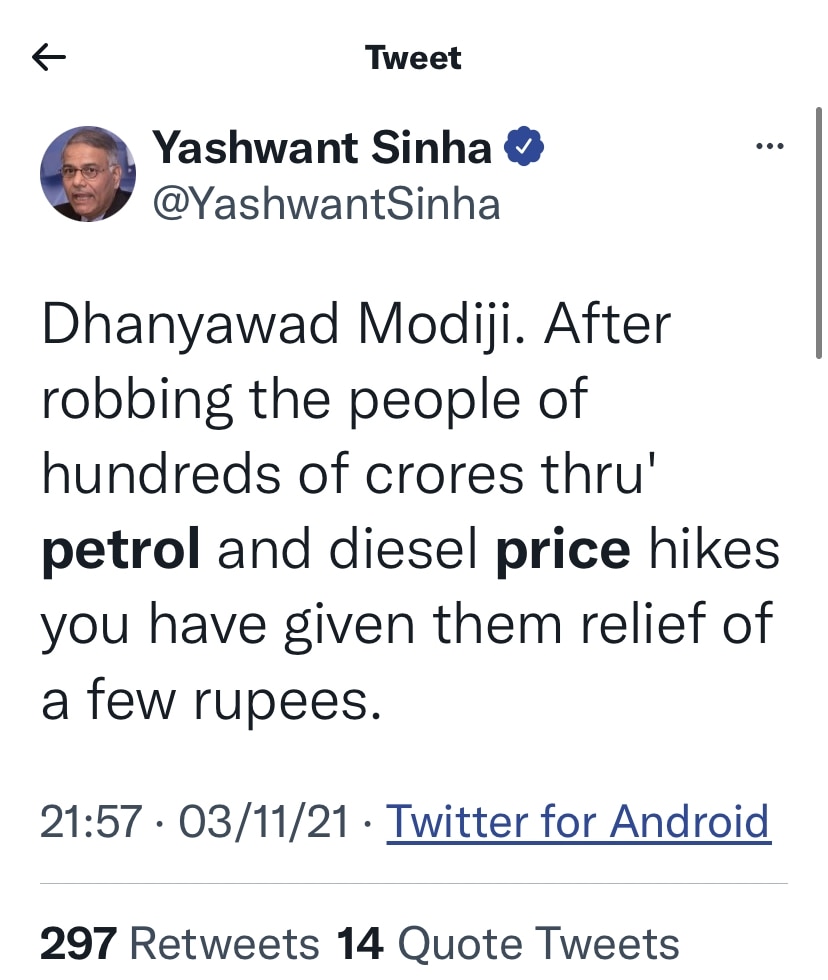Open Yashwant Sinha's profile picture
Image resolution: width=828 pixels, height=980 pixels.
(88, 174)
